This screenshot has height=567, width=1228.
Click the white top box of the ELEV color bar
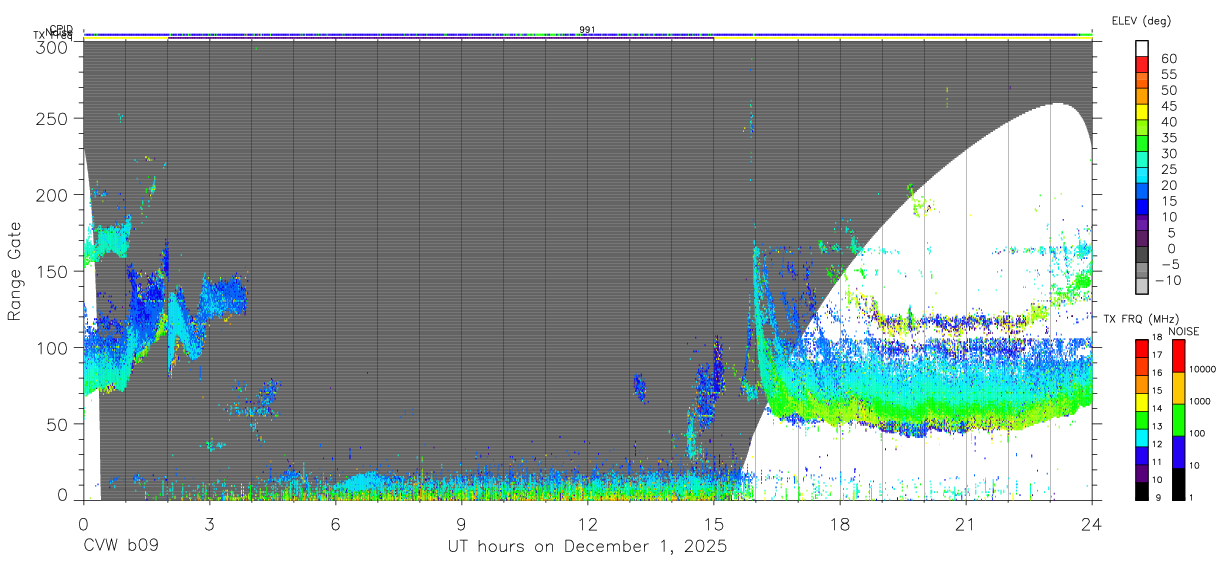pyautogui.click(x=1142, y=48)
